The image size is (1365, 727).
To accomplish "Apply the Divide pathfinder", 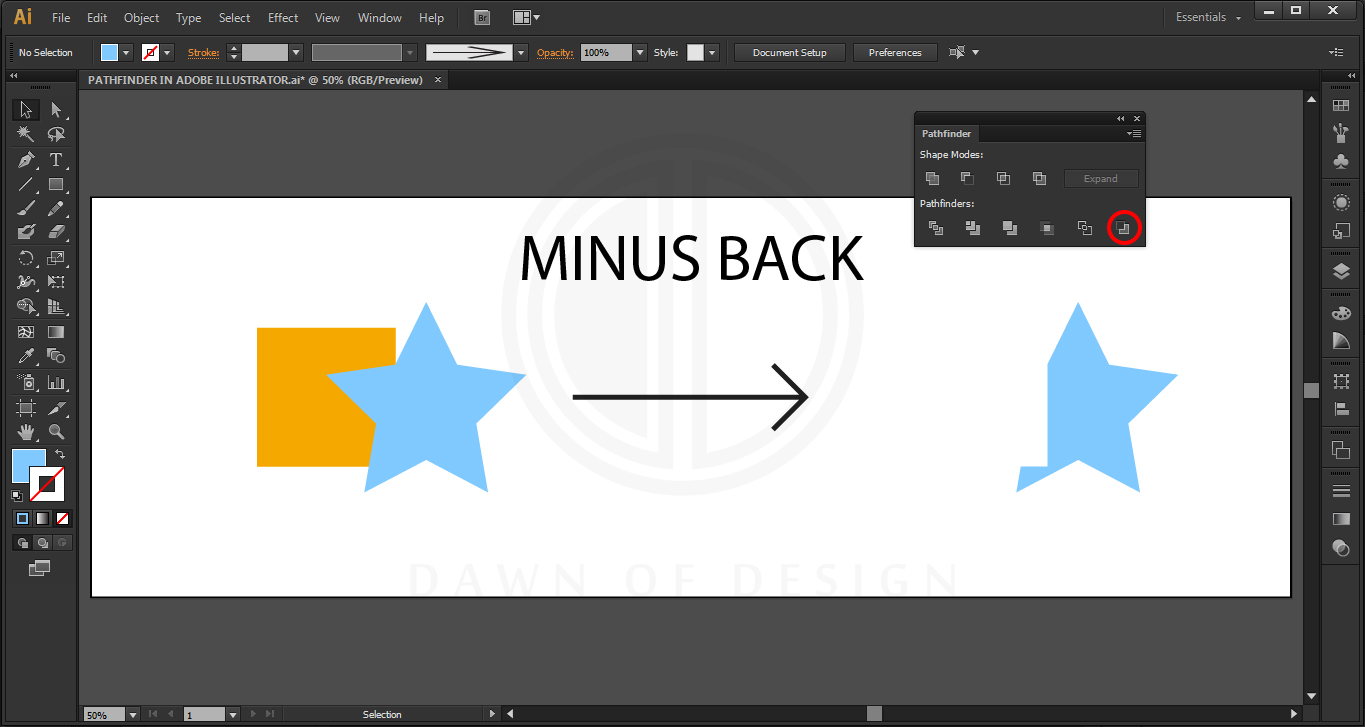I will click(x=935, y=227).
